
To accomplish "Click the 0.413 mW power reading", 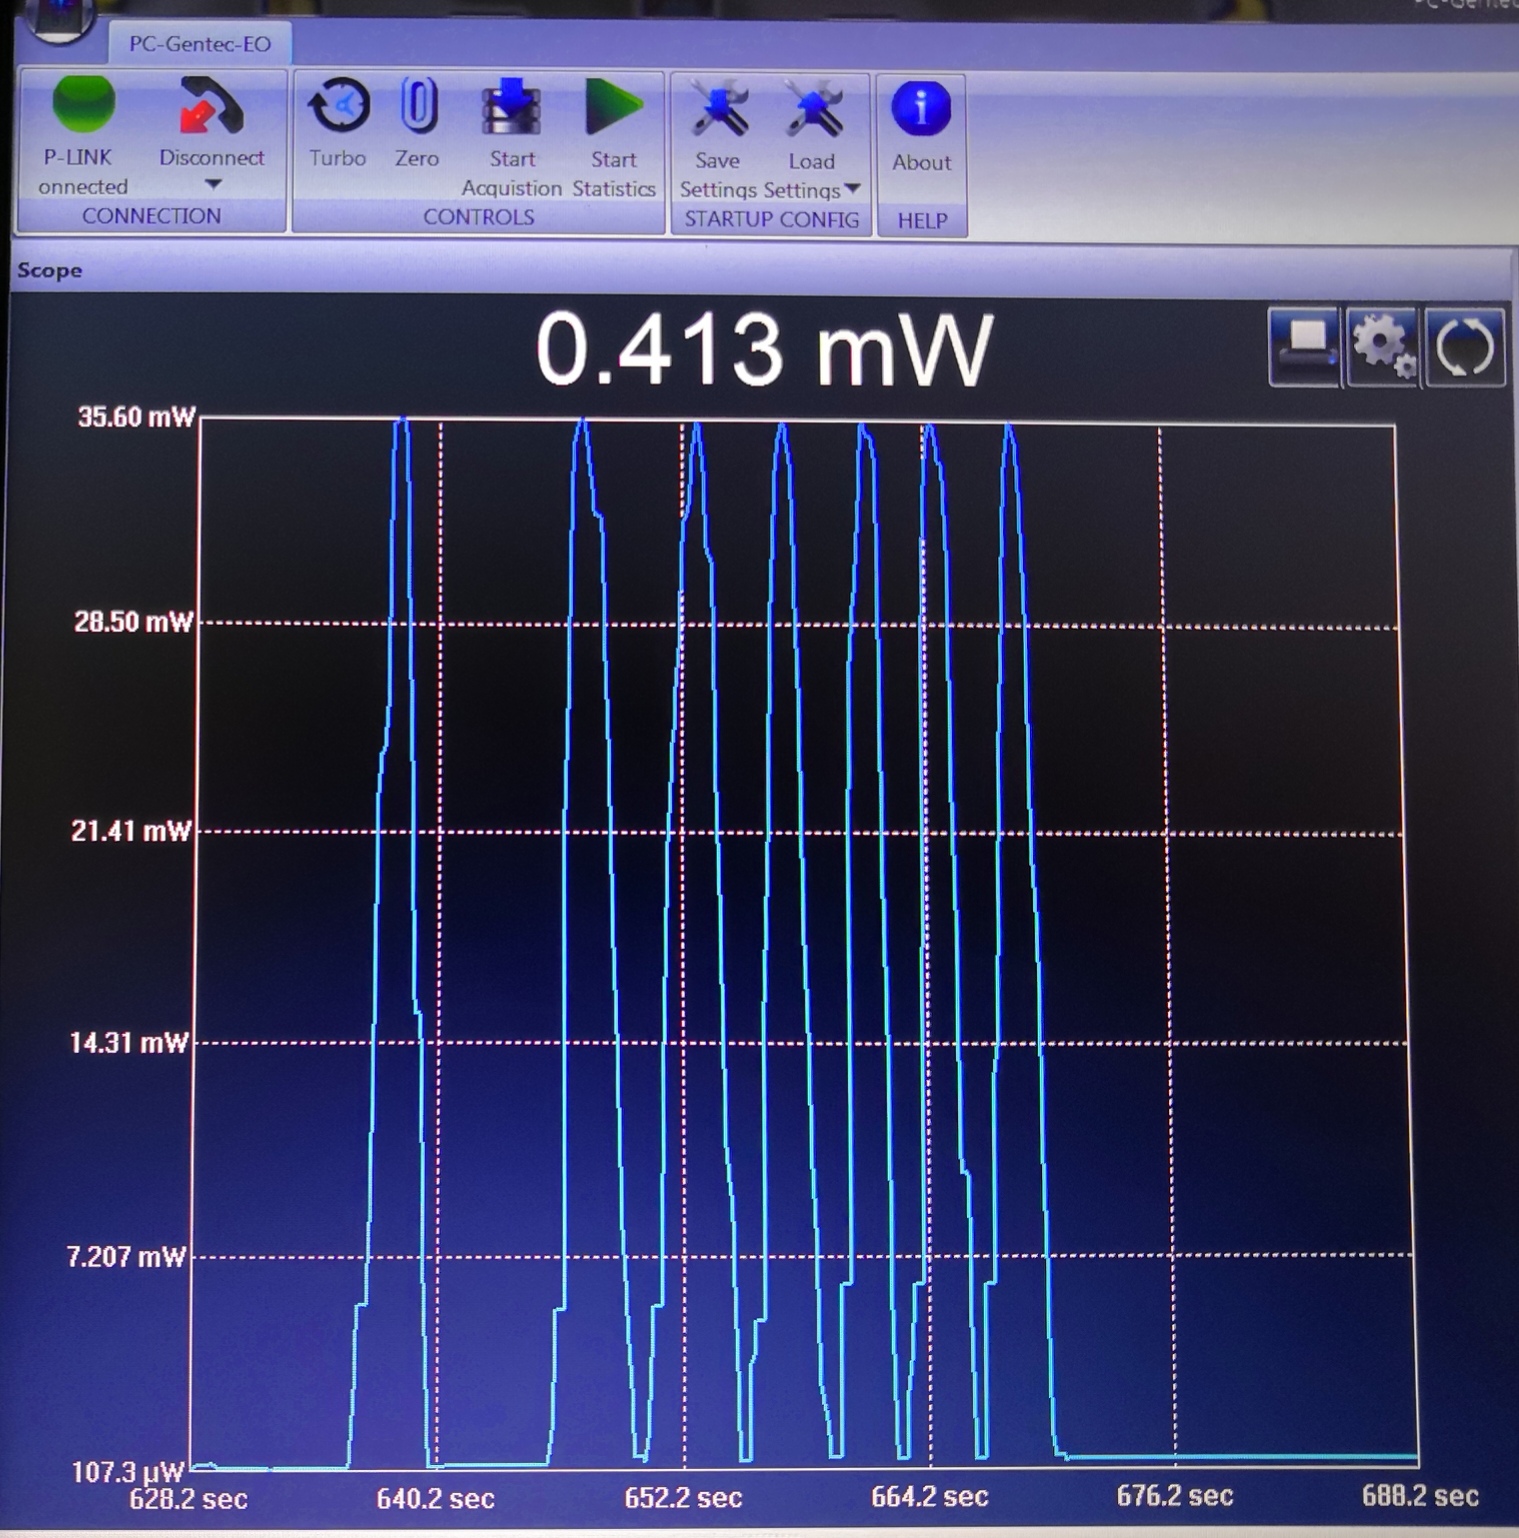I will 764,348.
